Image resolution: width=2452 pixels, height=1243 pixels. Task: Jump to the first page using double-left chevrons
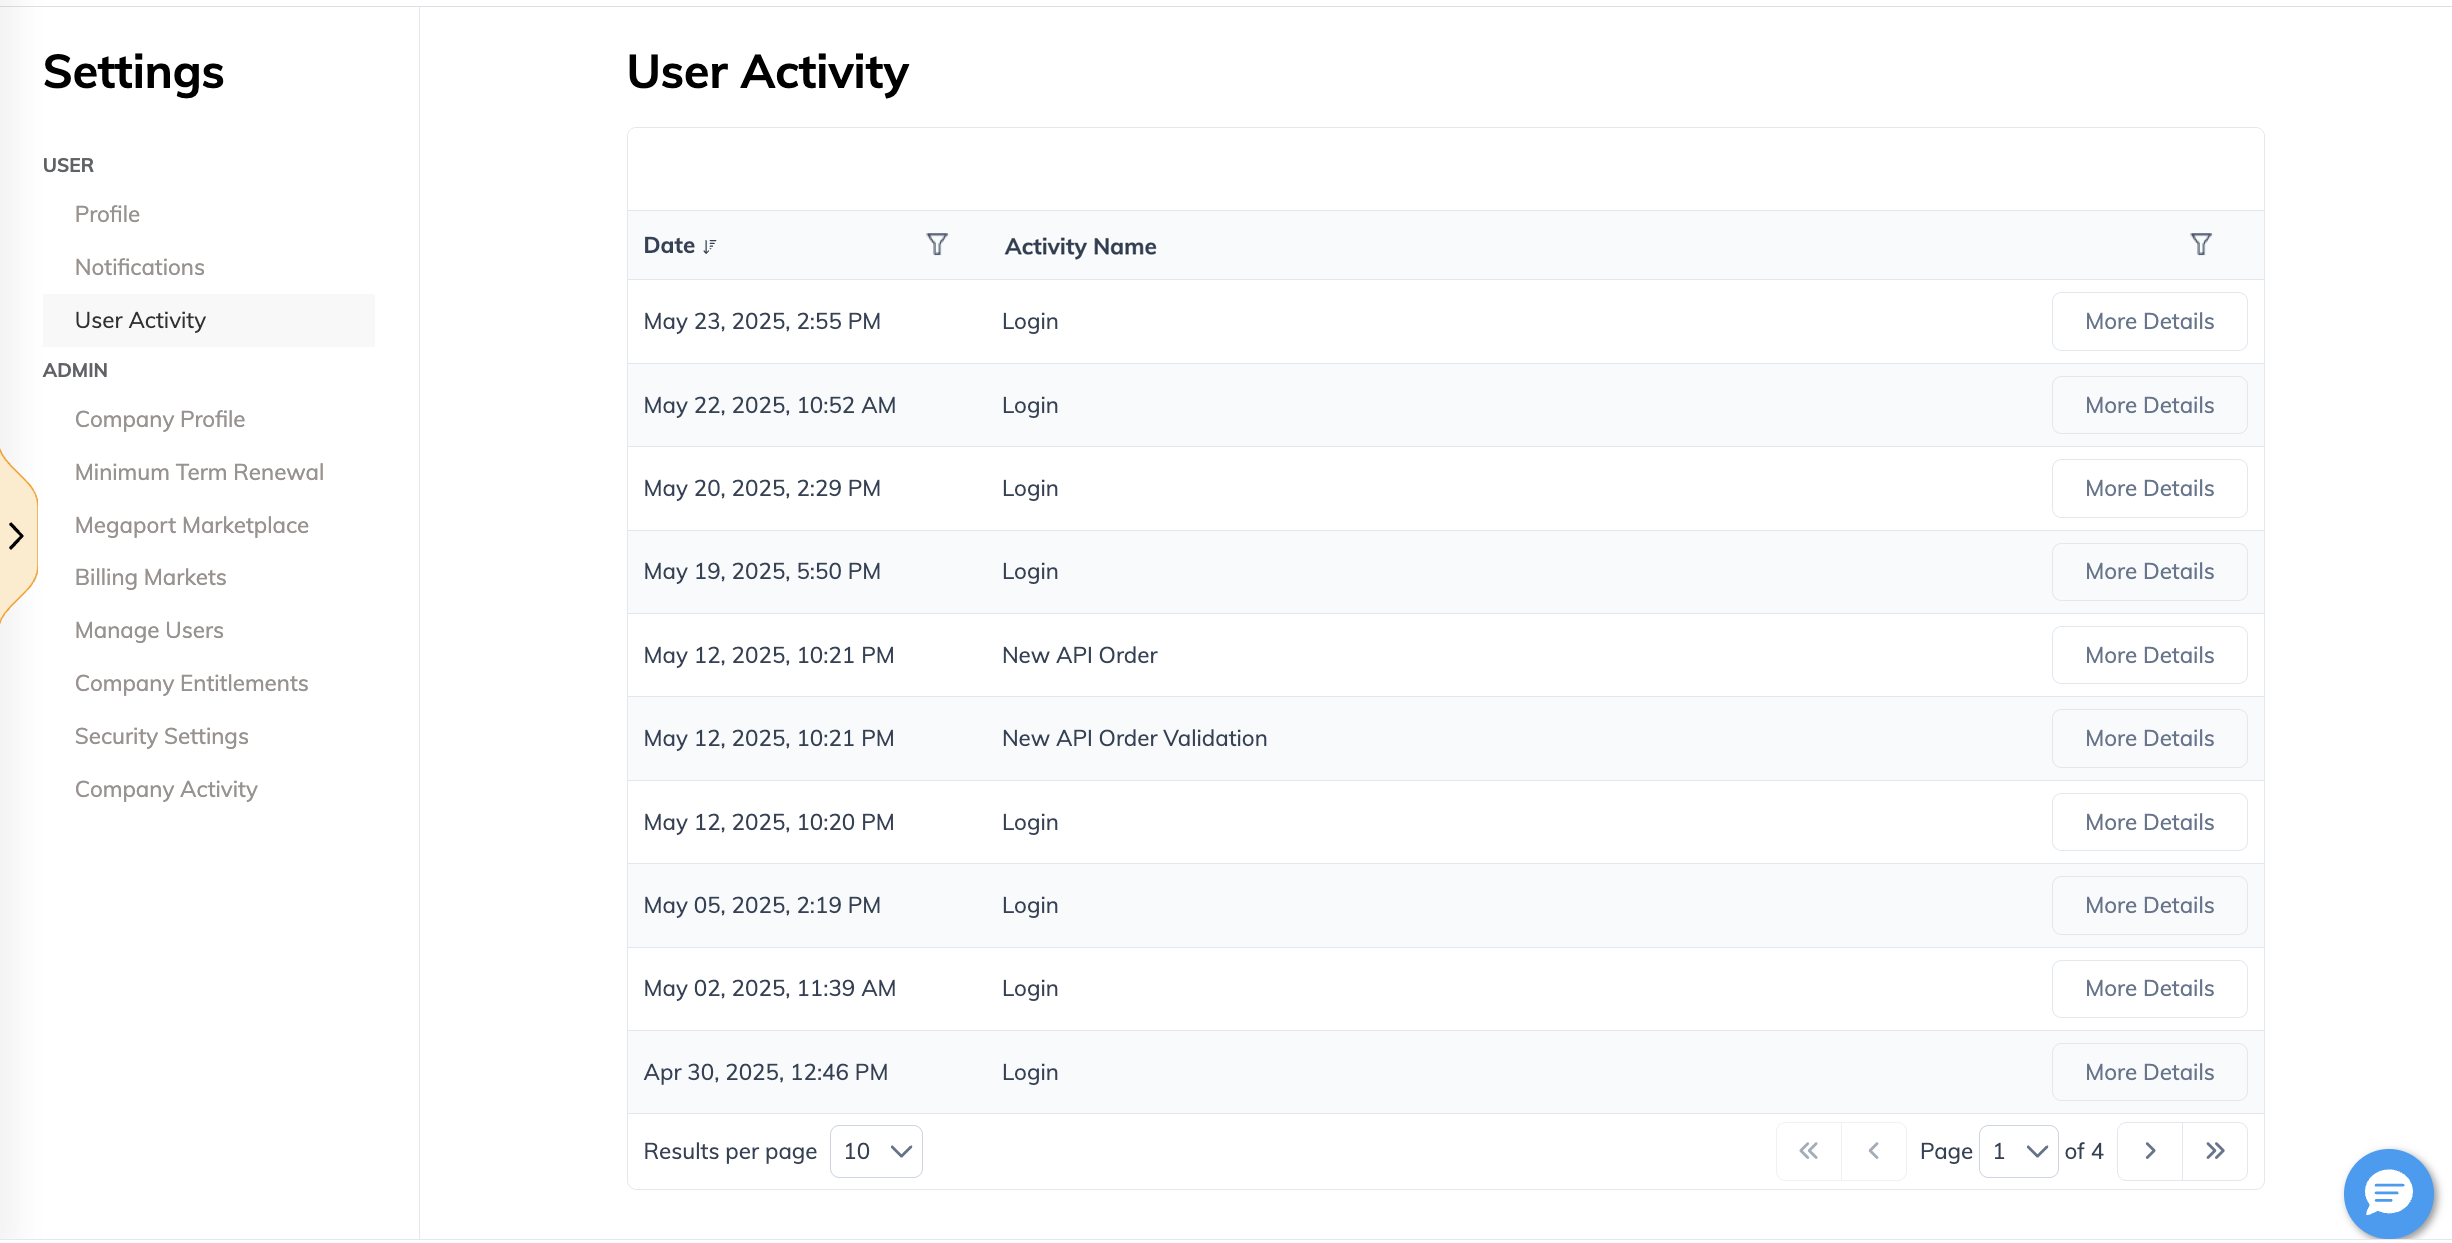point(1808,1151)
